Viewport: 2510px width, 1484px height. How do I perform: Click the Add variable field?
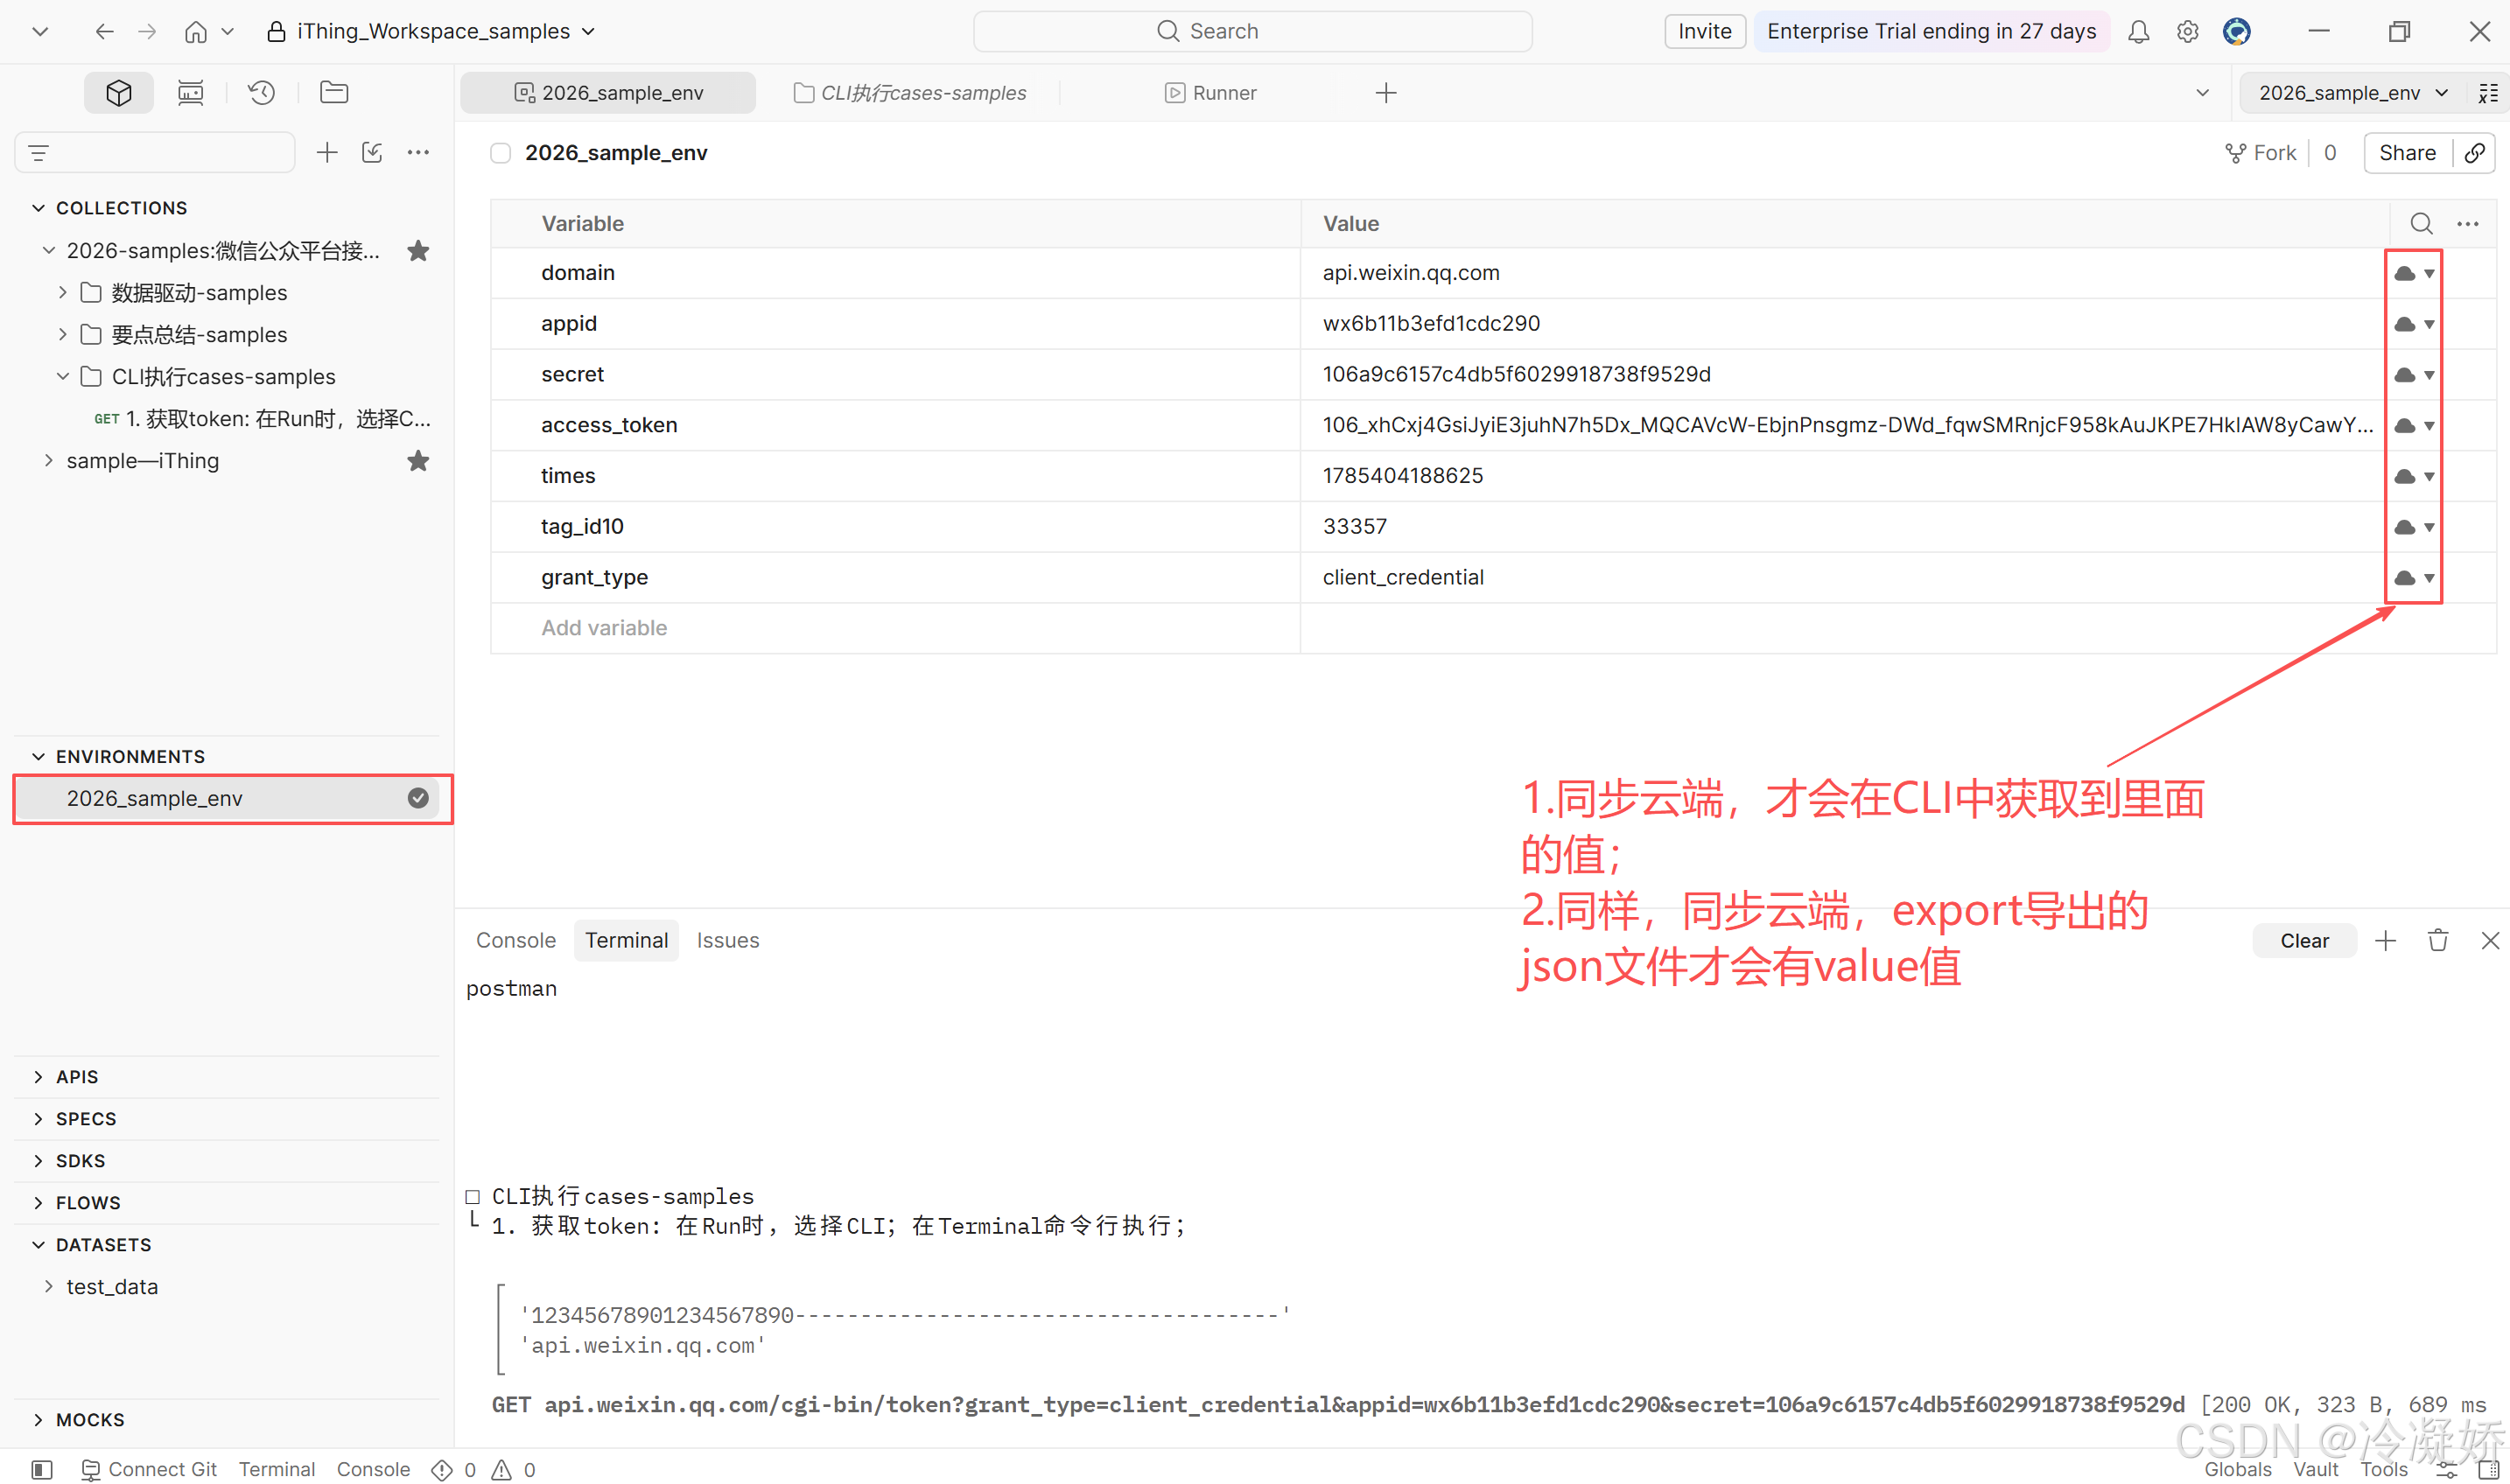[895, 628]
